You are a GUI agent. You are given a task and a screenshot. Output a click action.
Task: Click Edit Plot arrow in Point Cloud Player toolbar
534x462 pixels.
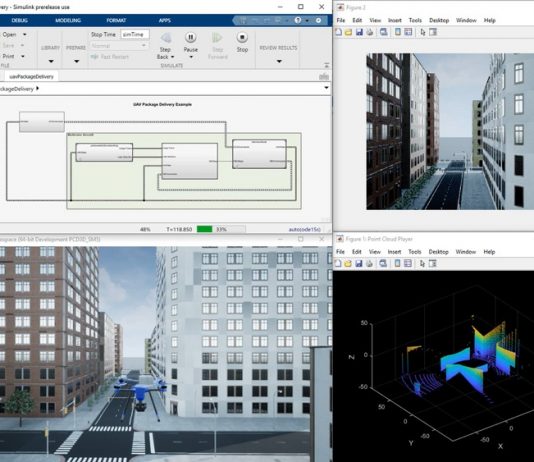click(x=422, y=264)
